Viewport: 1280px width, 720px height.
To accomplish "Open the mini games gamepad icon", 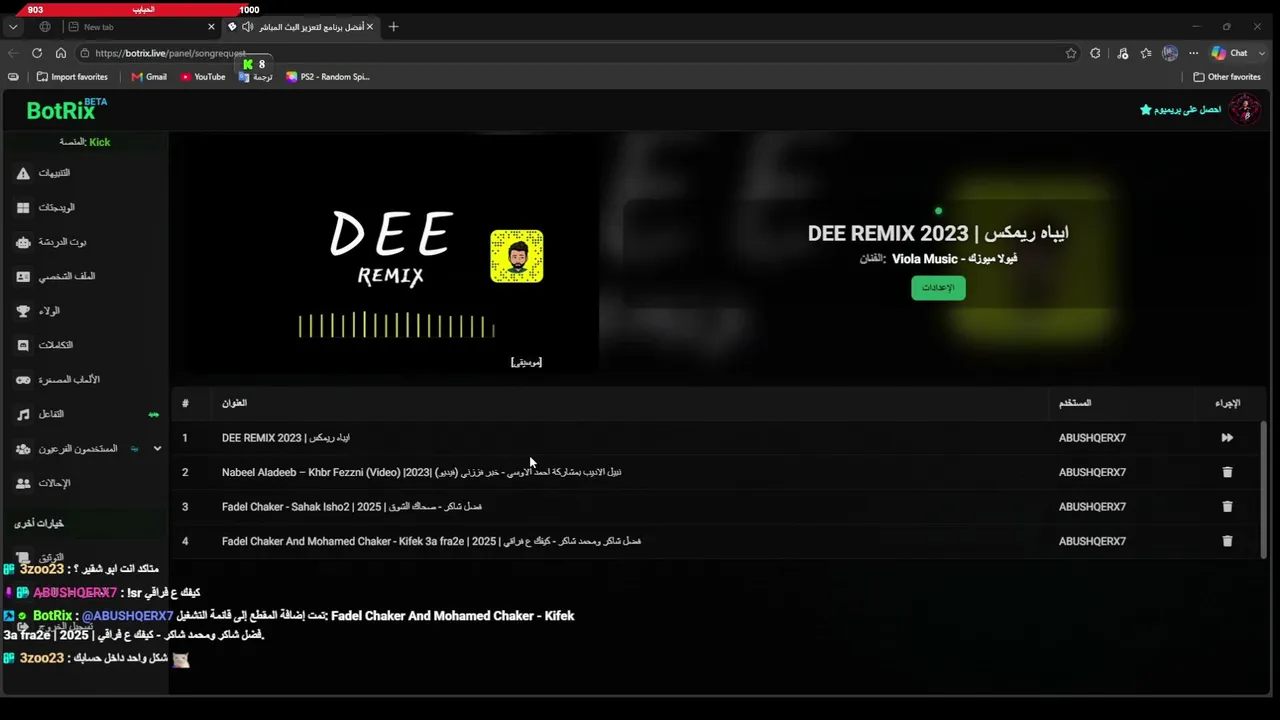I will tap(23, 380).
